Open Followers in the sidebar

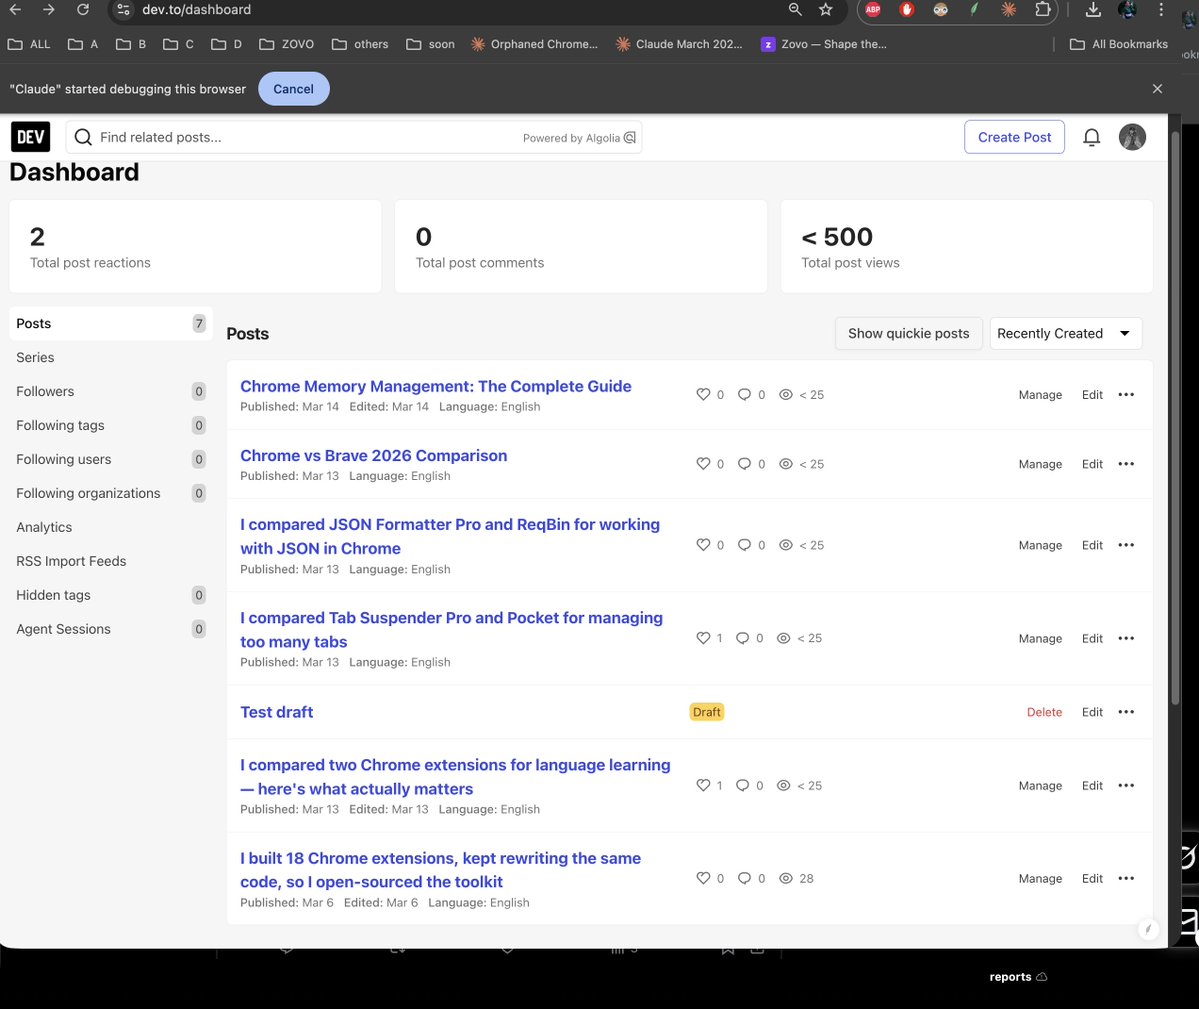coord(111,391)
